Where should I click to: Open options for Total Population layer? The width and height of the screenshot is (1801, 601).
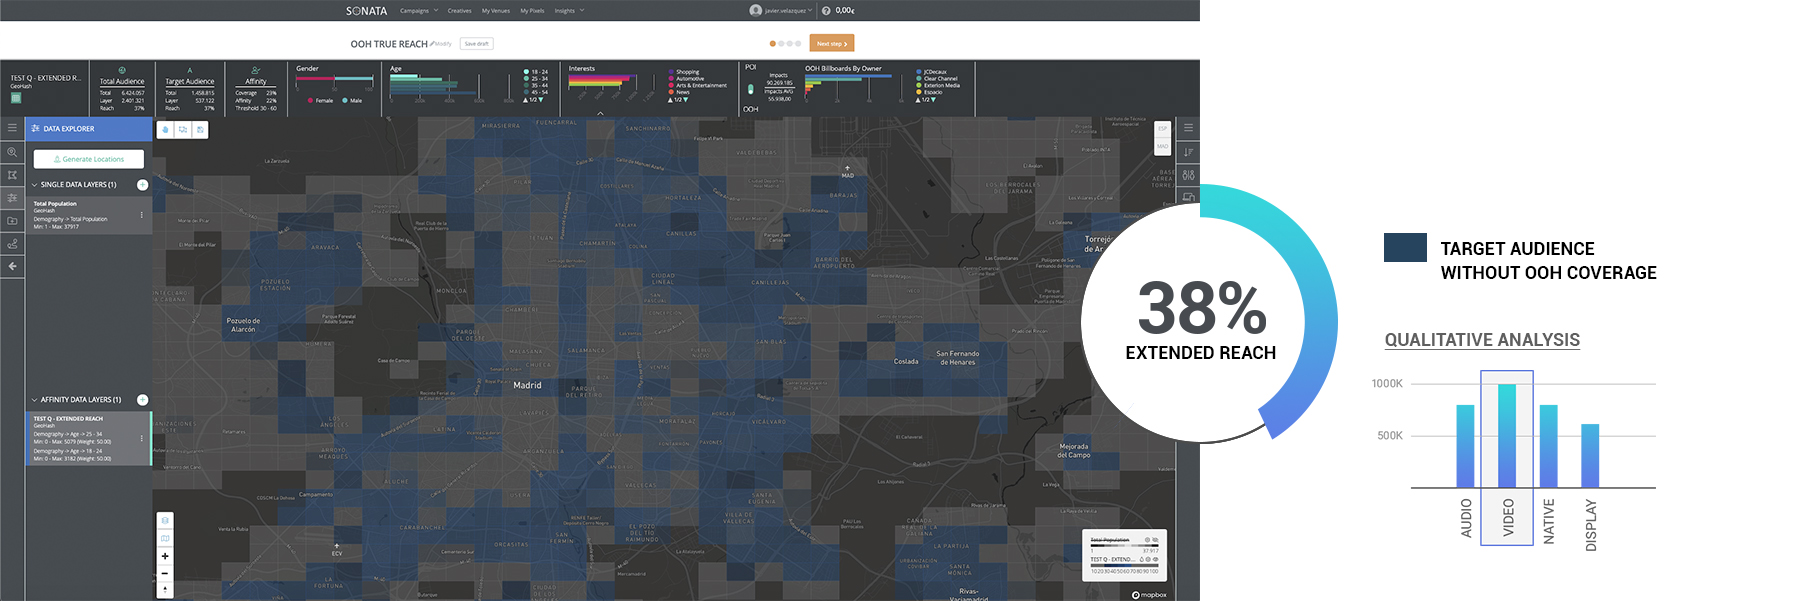(141, 215)
